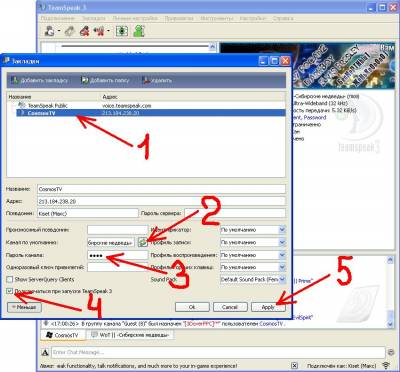Click the Apply button
The width and height of the screenshot is (400, 372).
[x=268, y=307]
